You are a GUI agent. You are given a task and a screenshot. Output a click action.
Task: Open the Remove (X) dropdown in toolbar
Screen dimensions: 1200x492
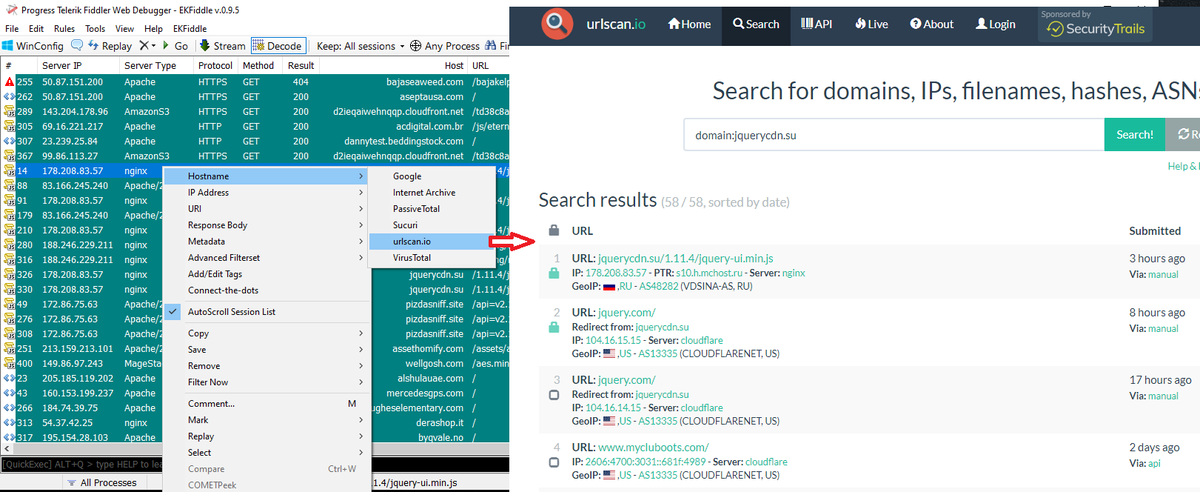coord(147,46)
